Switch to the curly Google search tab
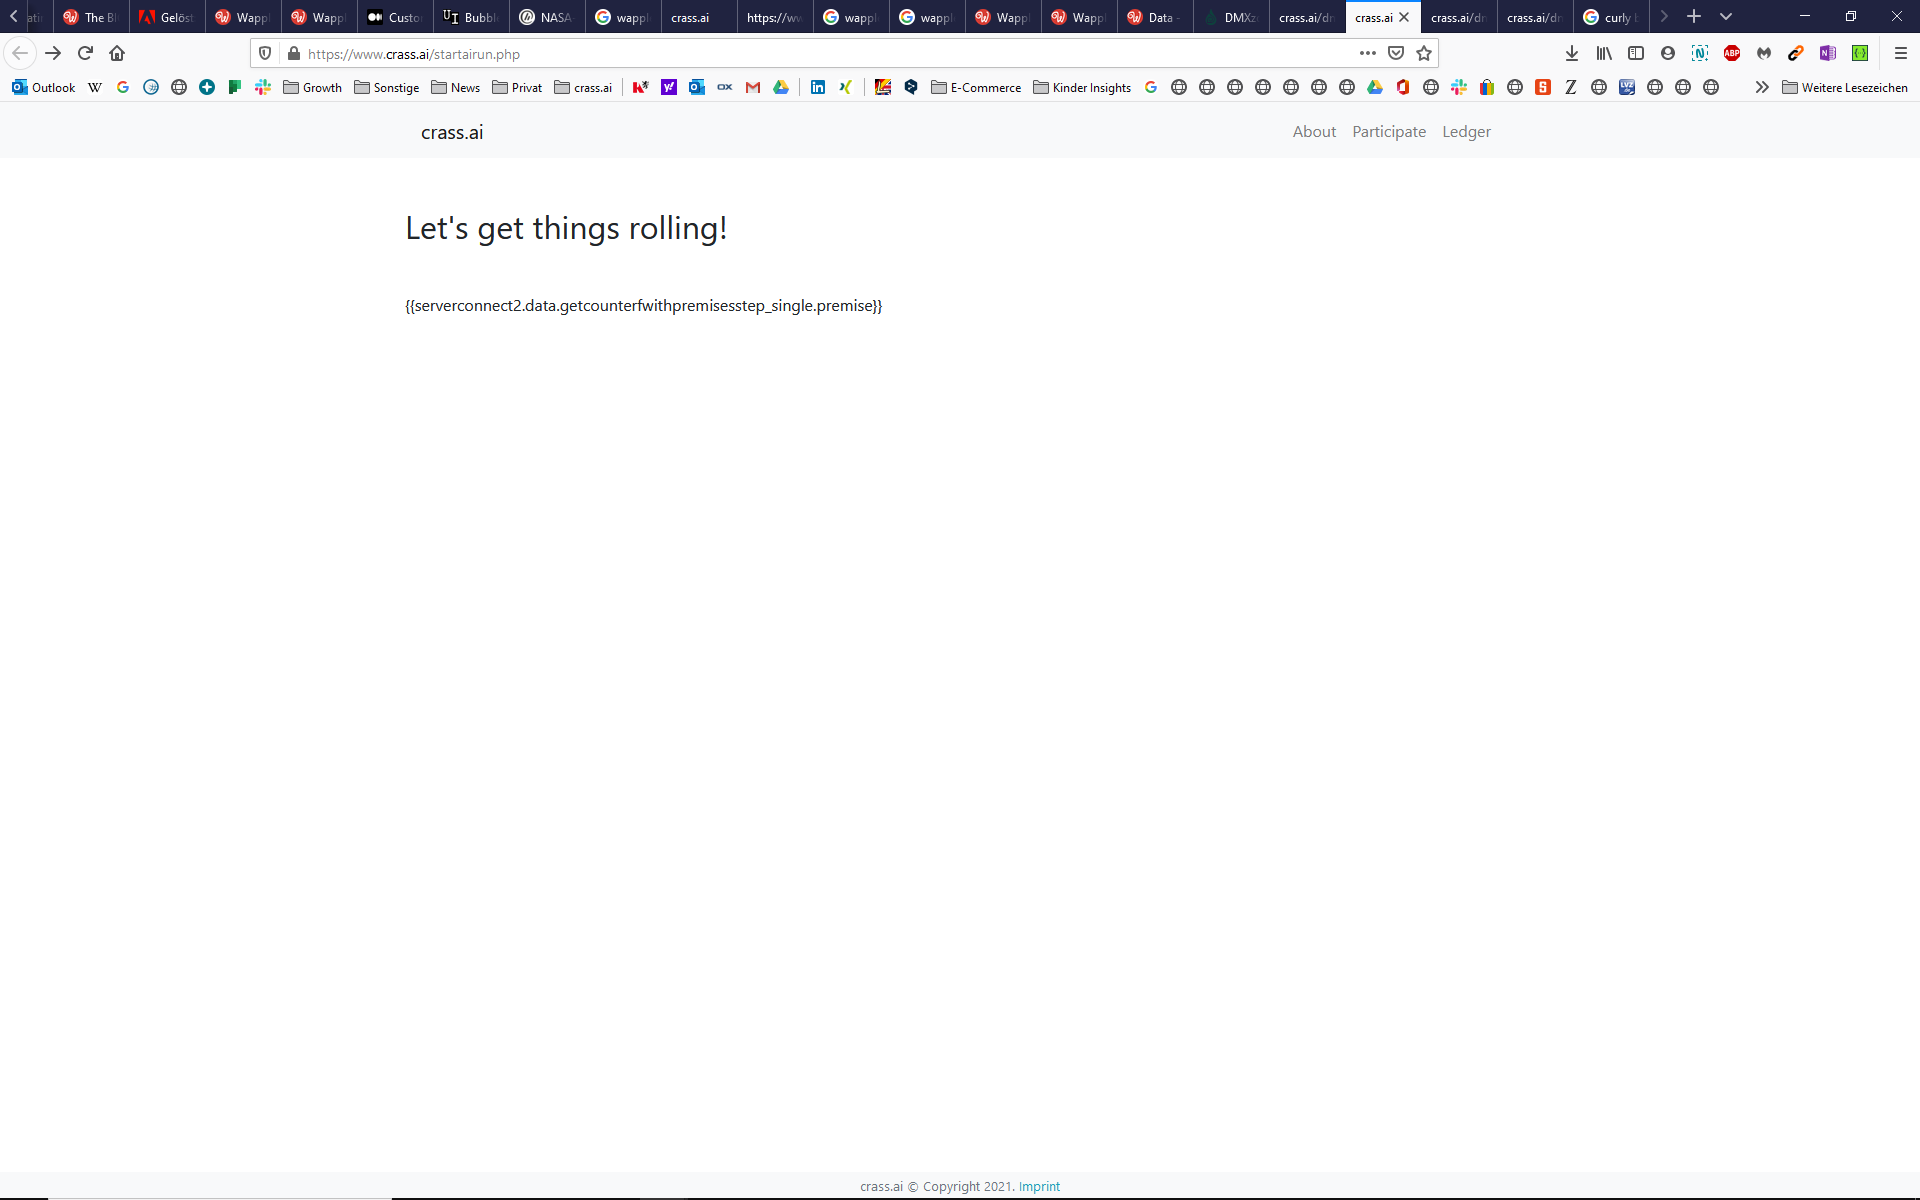The image size is (1920, 1200). (1610, 17)
